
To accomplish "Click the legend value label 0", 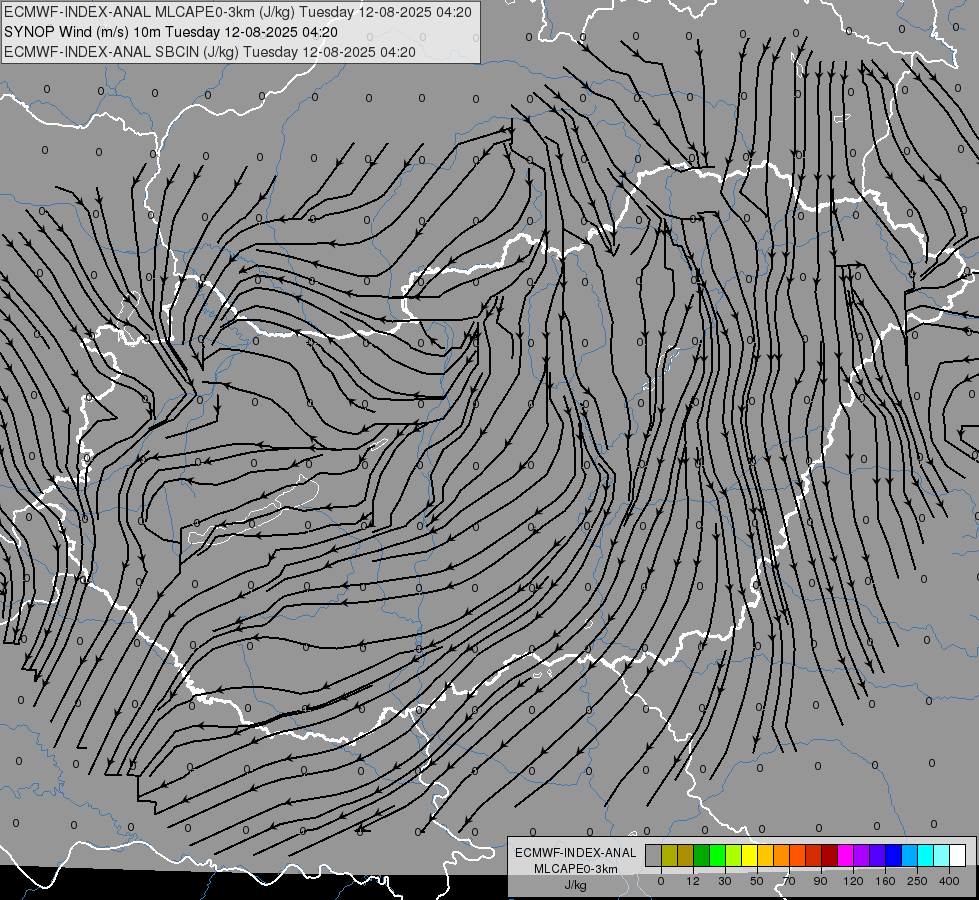I will click(661, 881).
